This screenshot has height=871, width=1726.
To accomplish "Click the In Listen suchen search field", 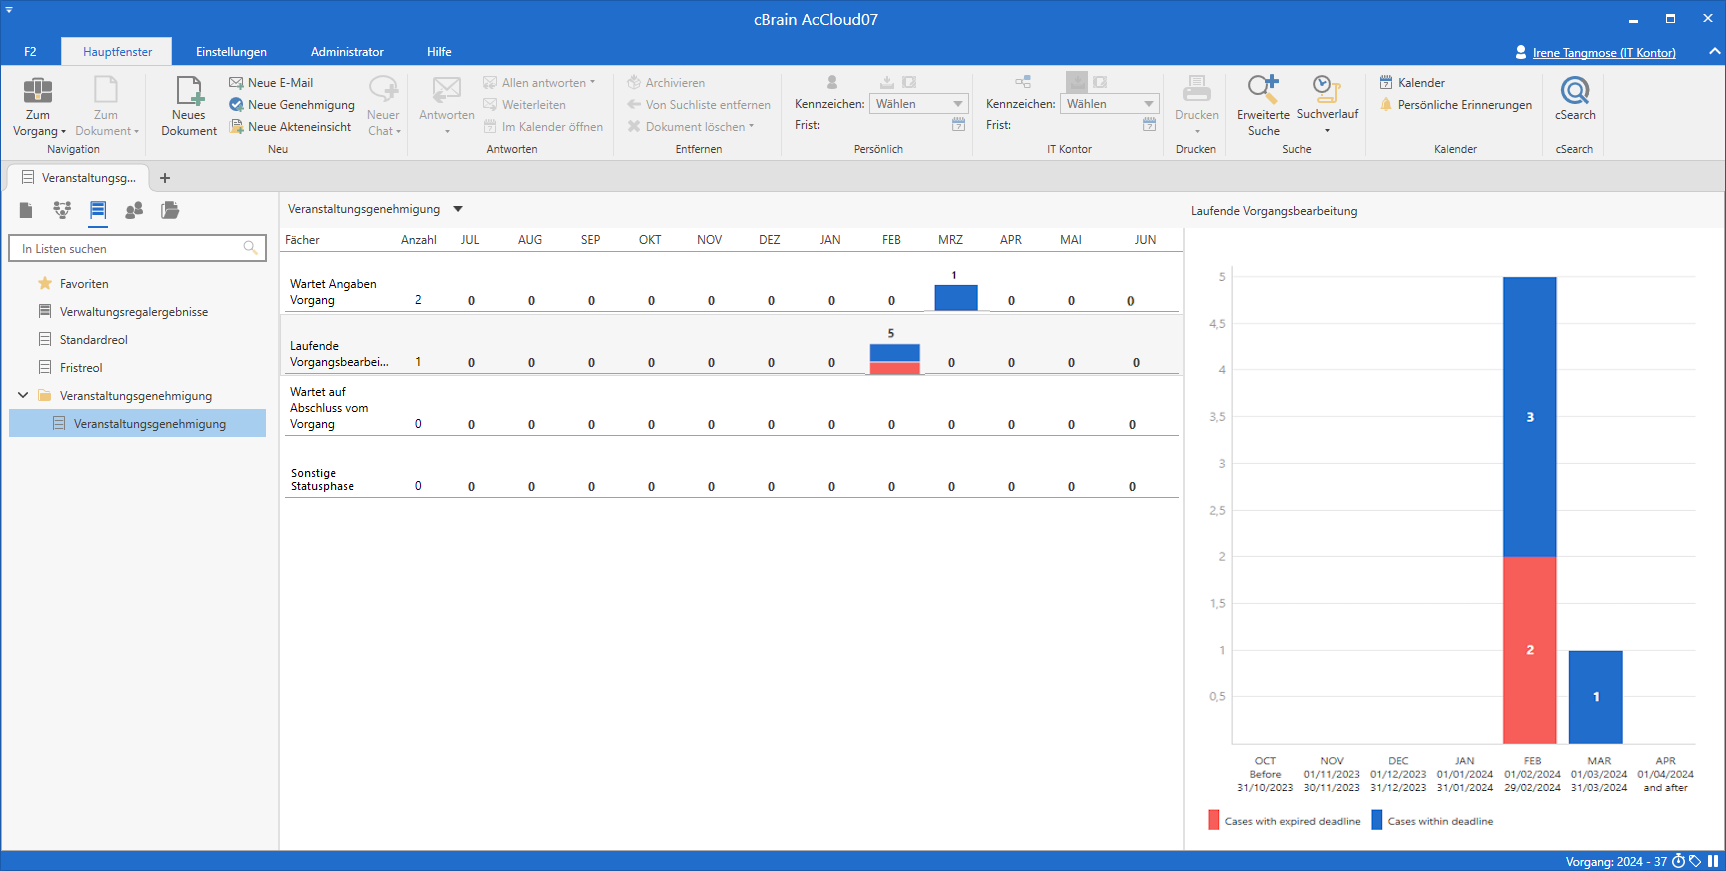I will coord(130,248).
